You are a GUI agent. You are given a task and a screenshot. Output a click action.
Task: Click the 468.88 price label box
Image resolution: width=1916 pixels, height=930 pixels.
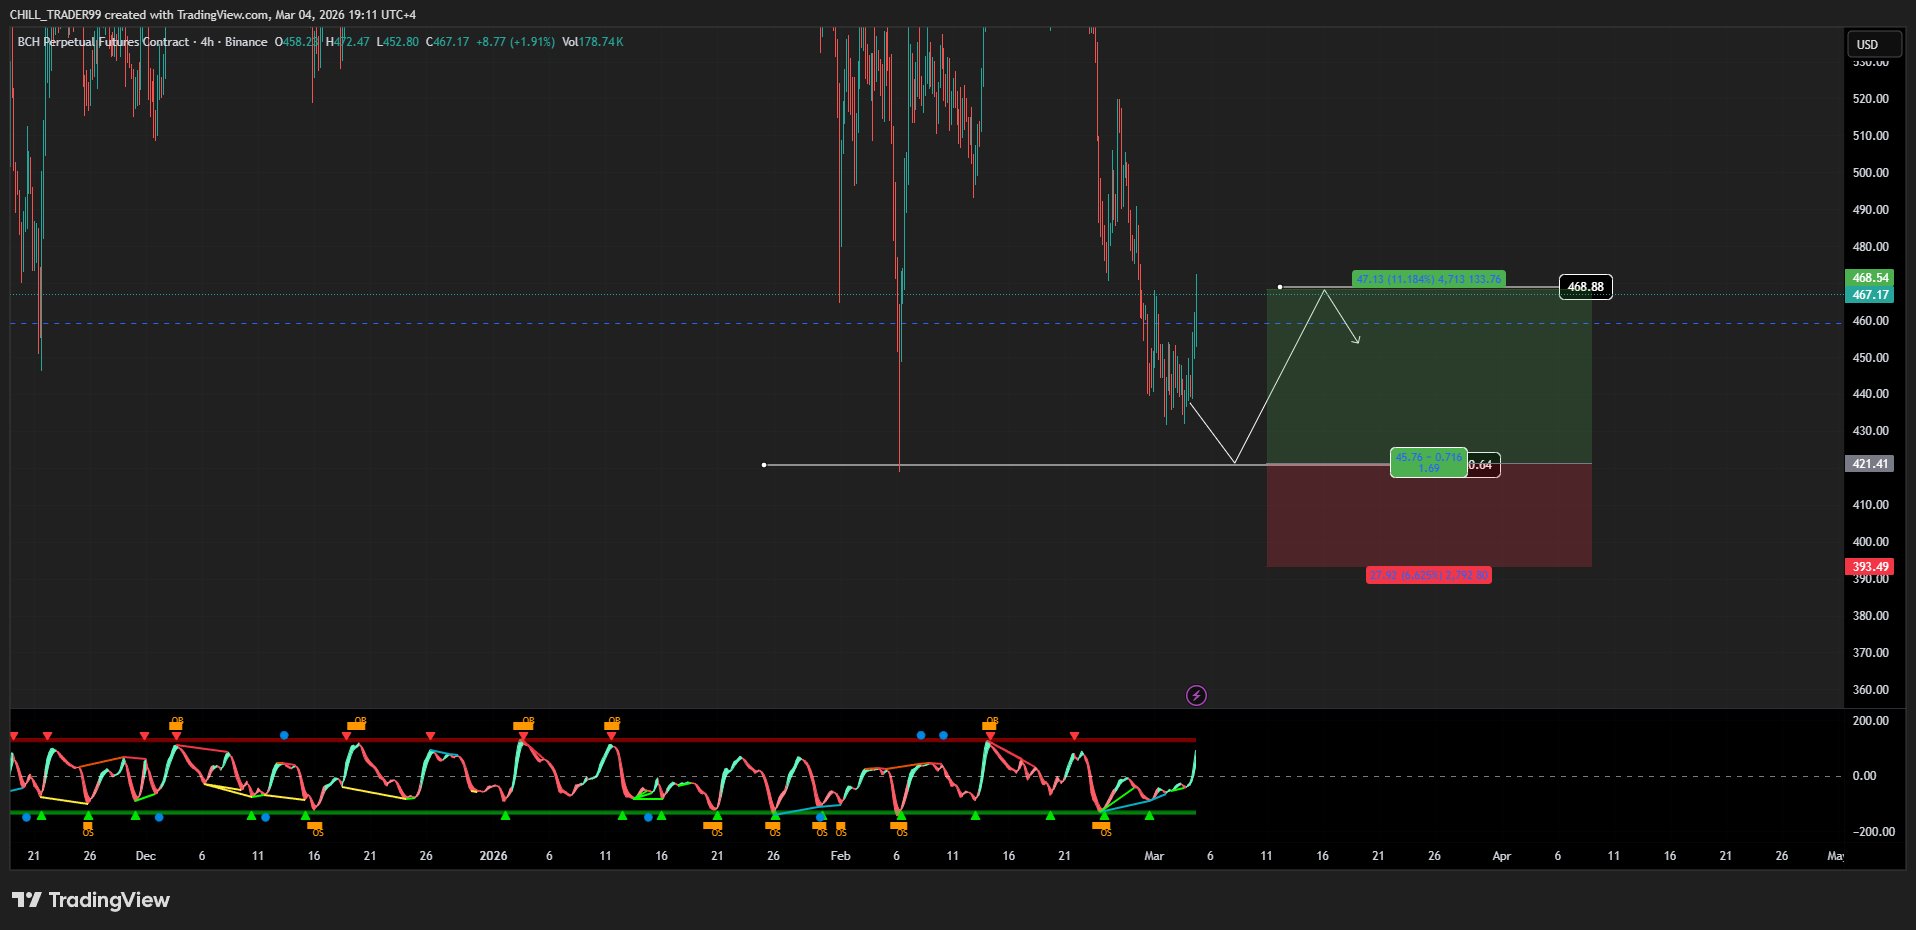[x=1585, y=287]
